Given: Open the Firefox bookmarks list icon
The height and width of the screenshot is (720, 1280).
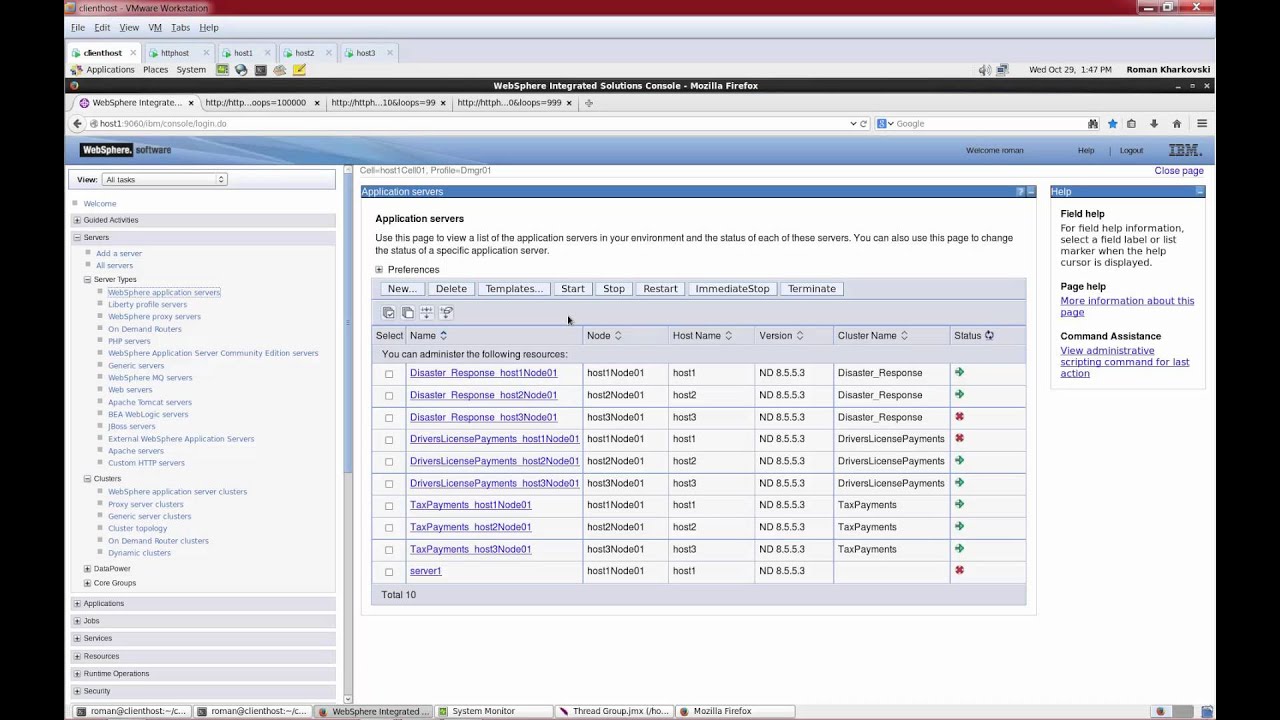Looking at the screenshot, I should (1131, 124).
